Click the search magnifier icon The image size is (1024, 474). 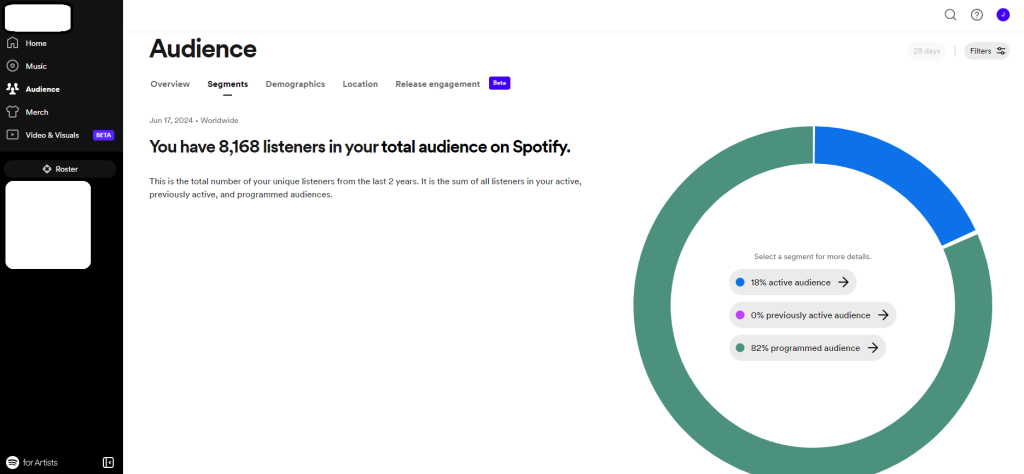pos(950,15)
